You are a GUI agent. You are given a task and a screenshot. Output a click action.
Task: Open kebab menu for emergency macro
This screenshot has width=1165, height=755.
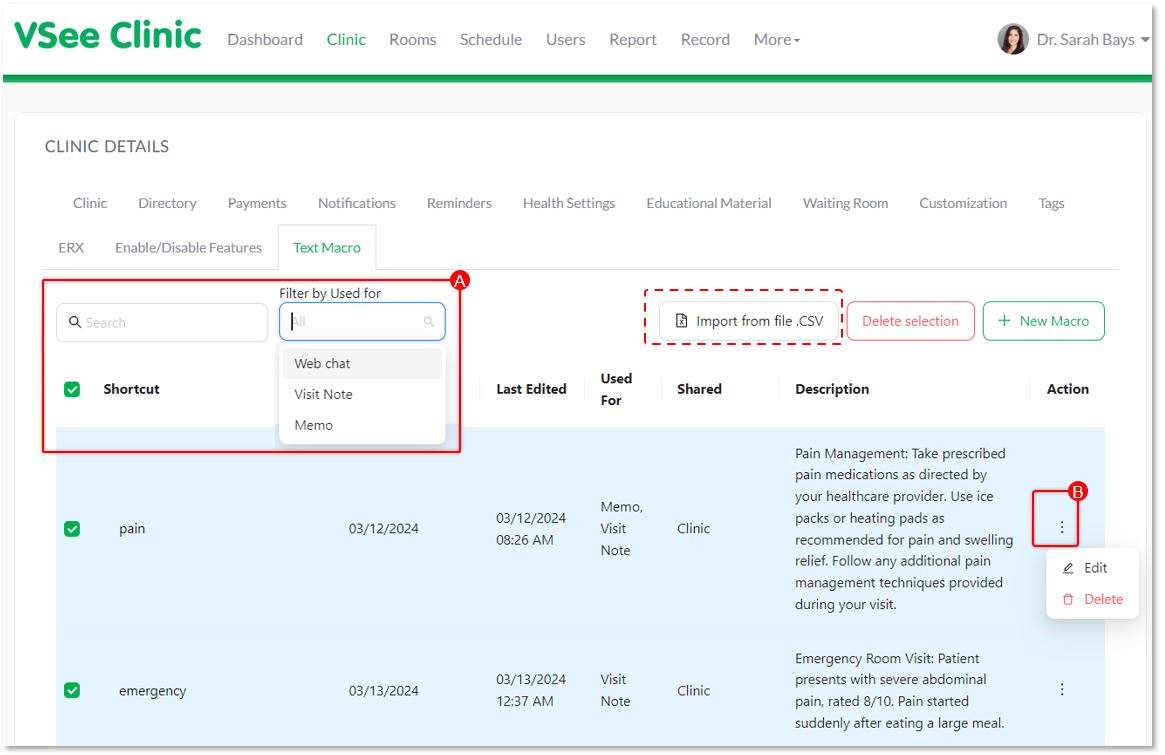(1062, 690)
